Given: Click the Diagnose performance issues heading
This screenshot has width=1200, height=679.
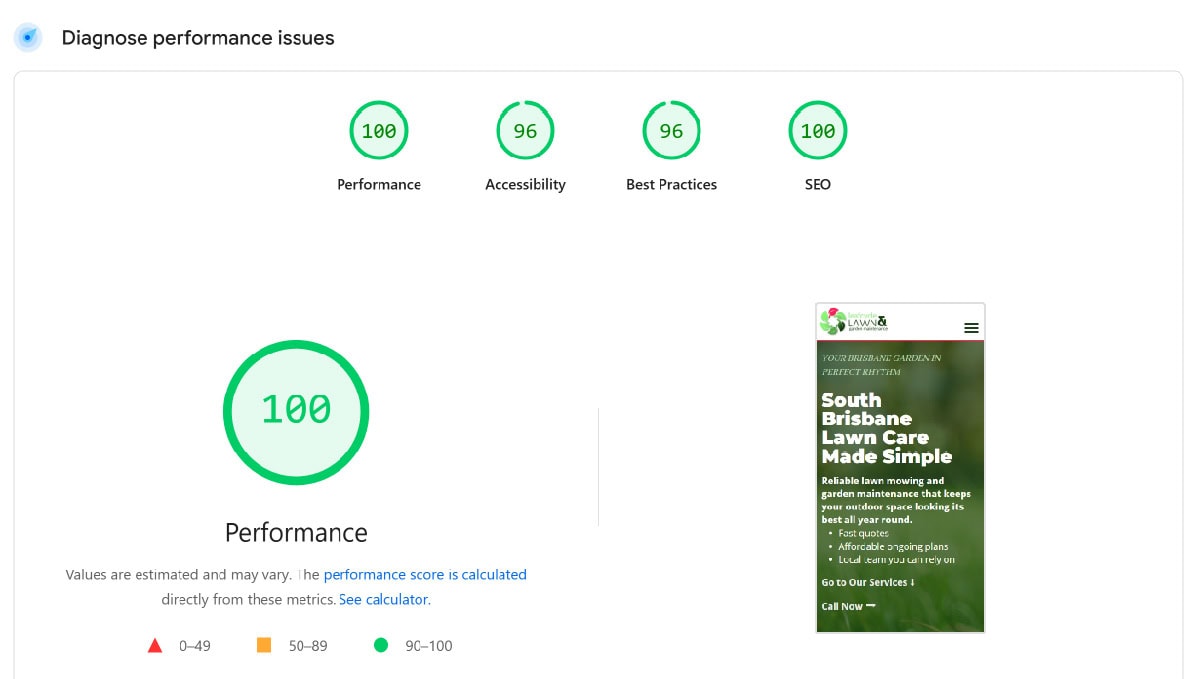Looking at the screenshot, I should point(197,38).
